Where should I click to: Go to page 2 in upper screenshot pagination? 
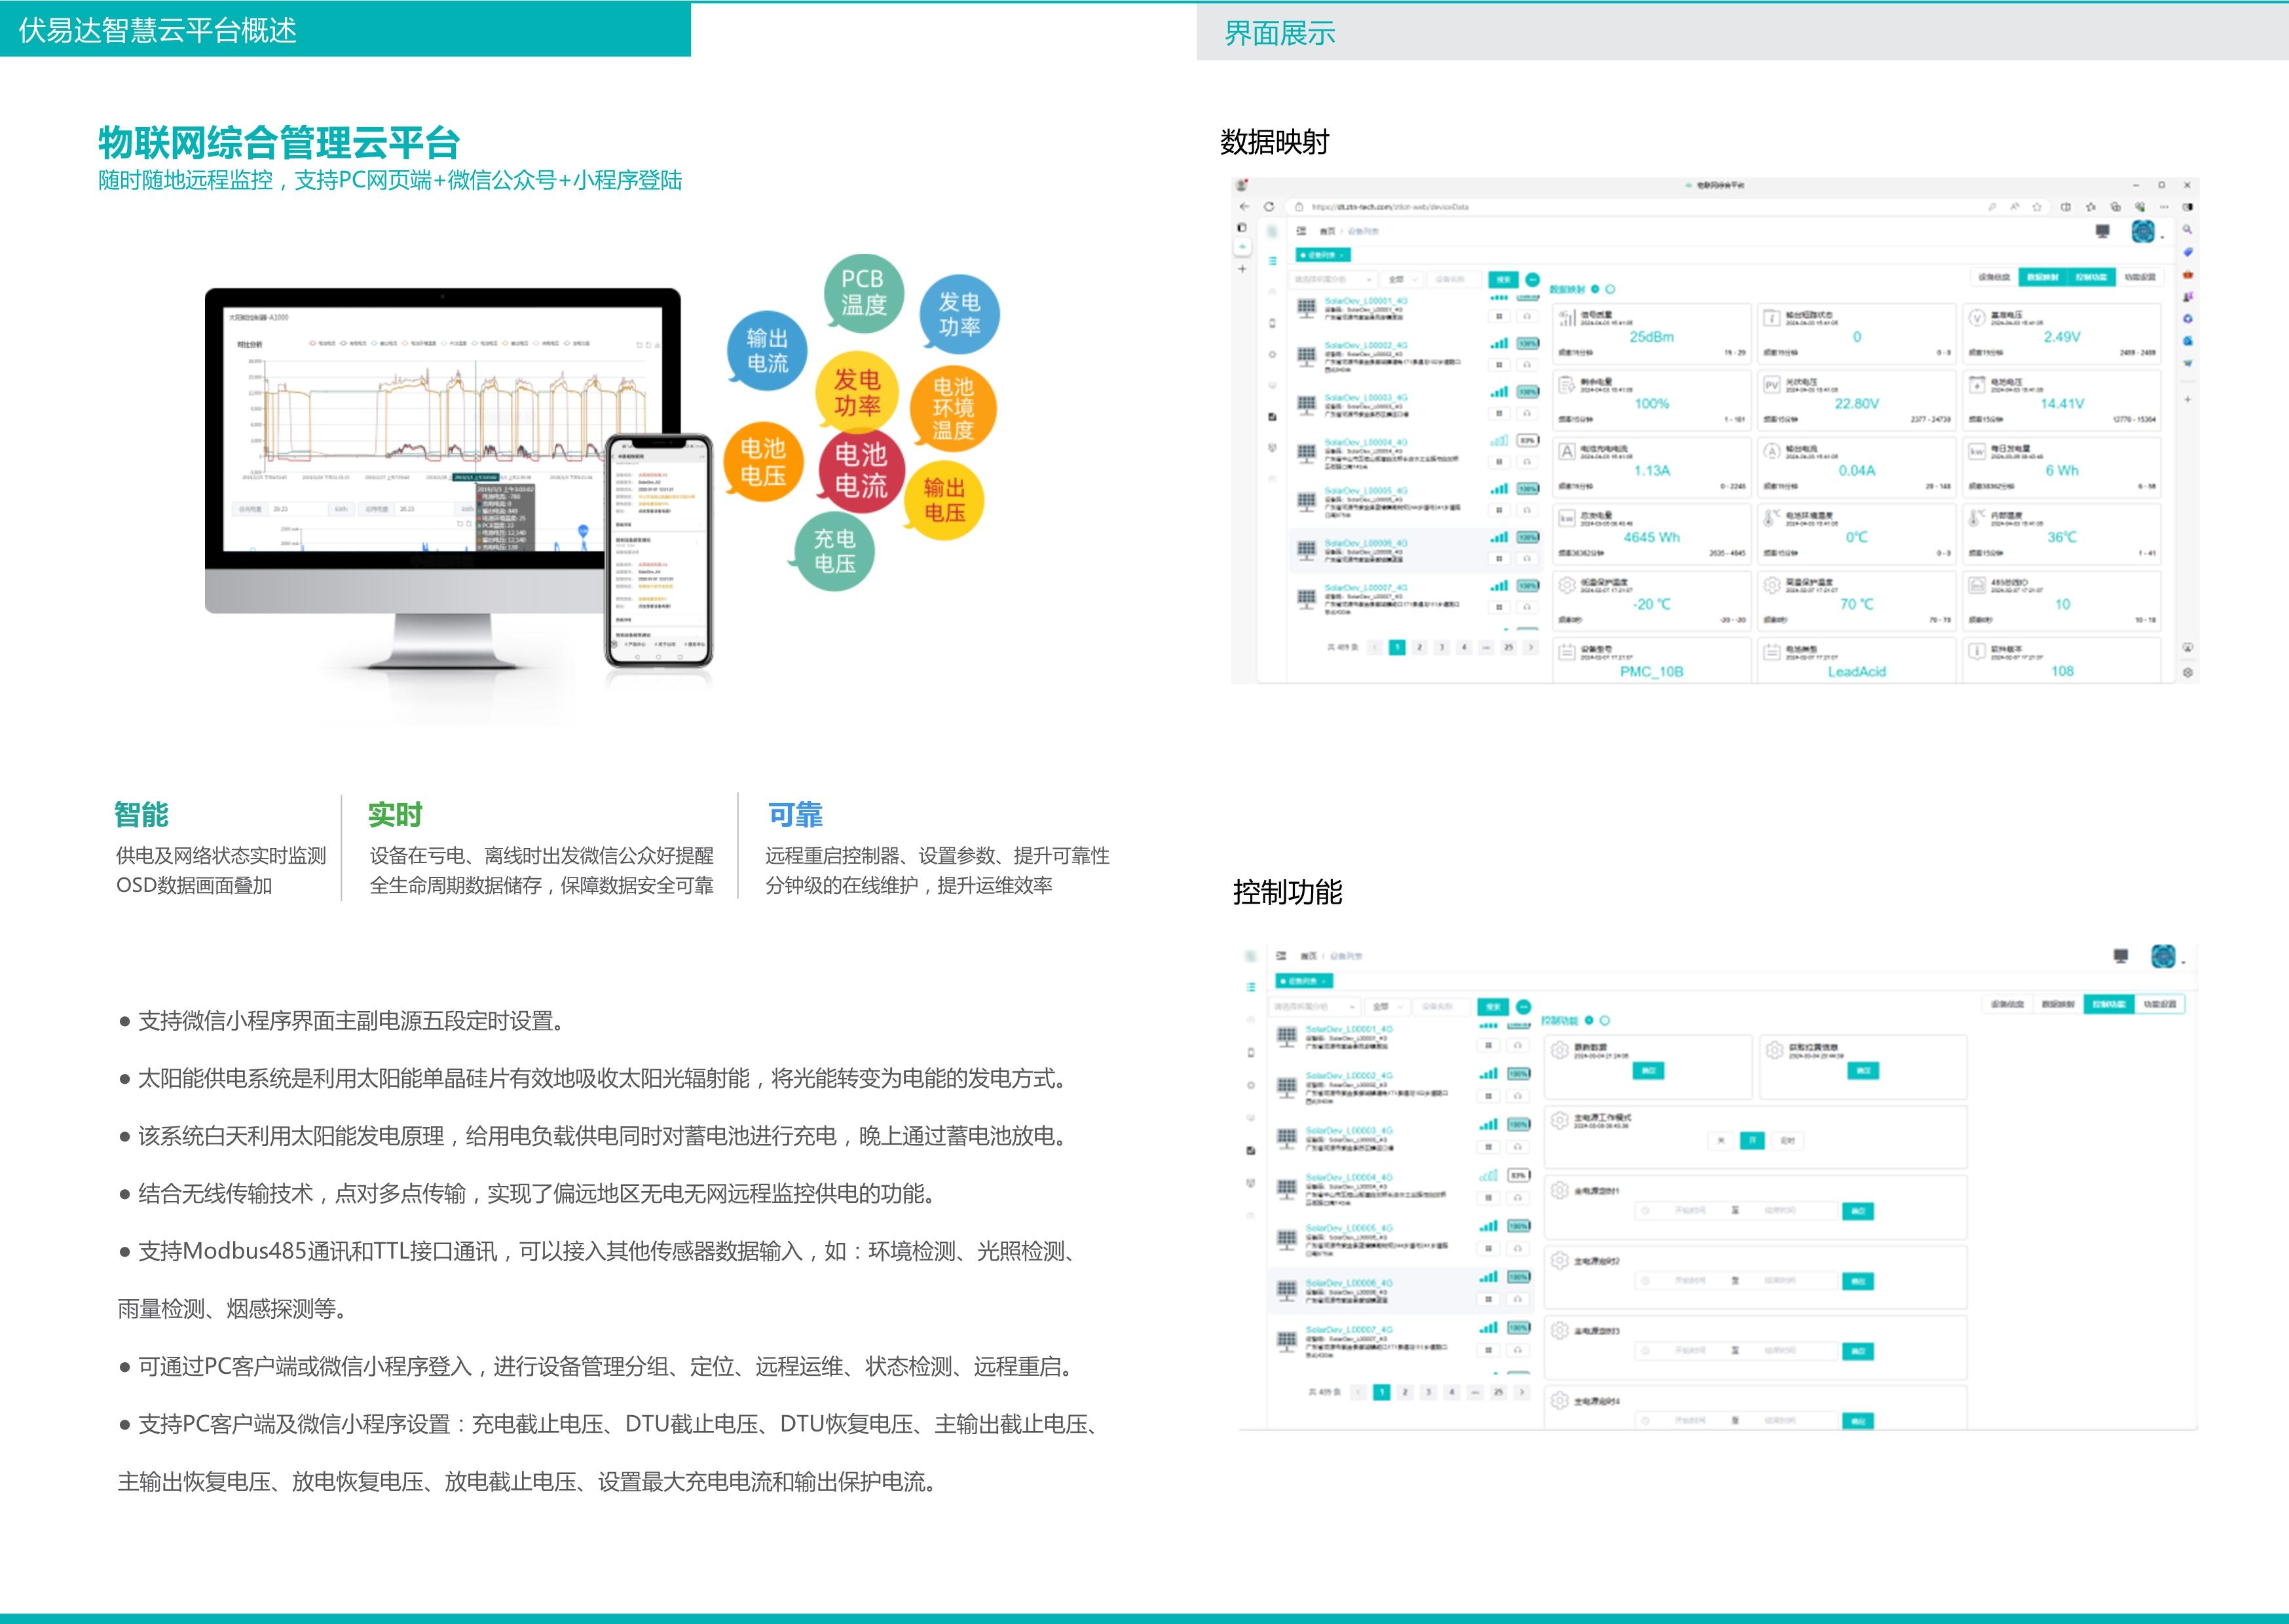[x=1419, y=648]
